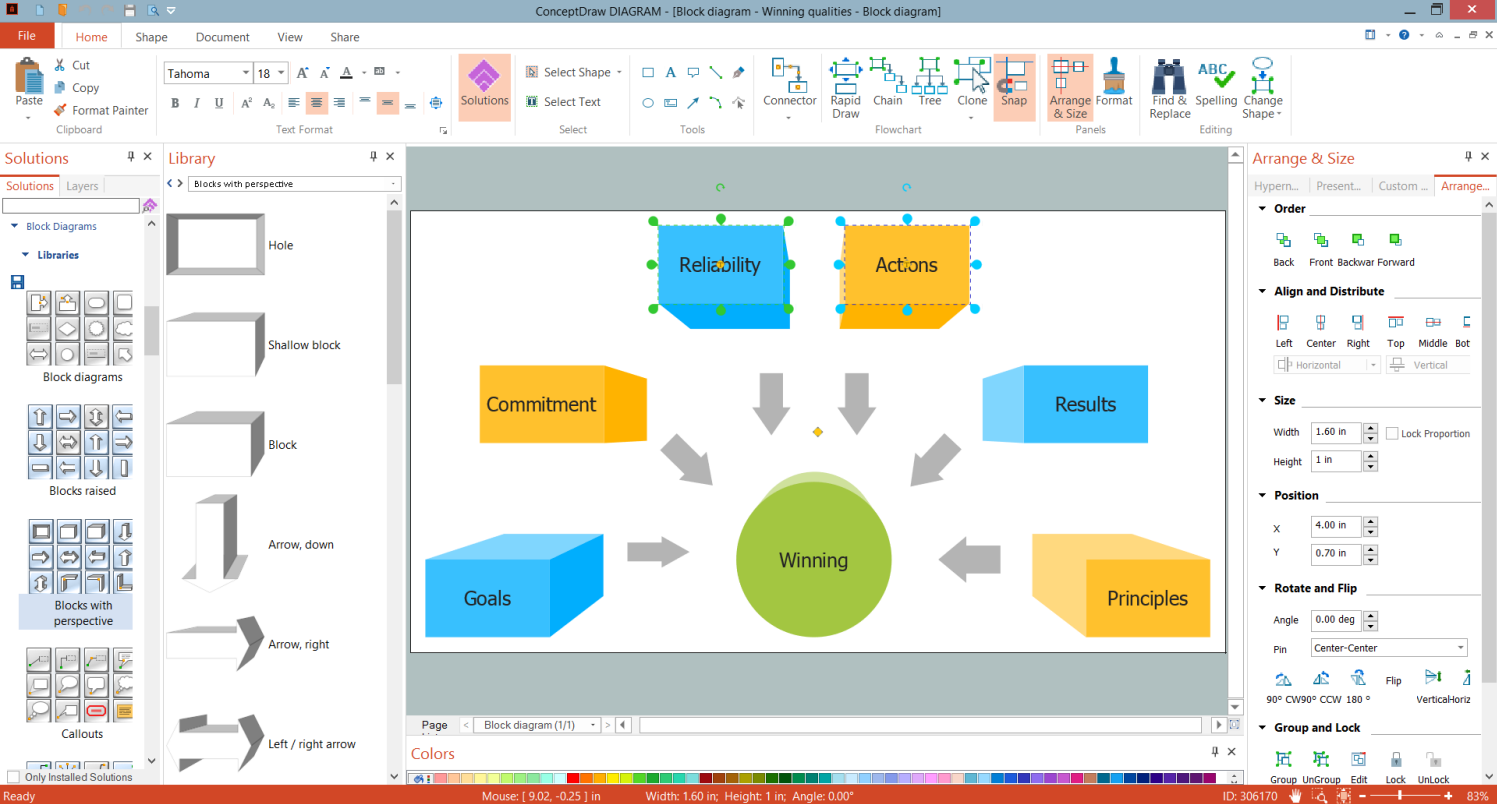This screenshot has height=804, width=1497.
Task: Tick Only Installed Solutions checkbox
Action: pos(13,777)
